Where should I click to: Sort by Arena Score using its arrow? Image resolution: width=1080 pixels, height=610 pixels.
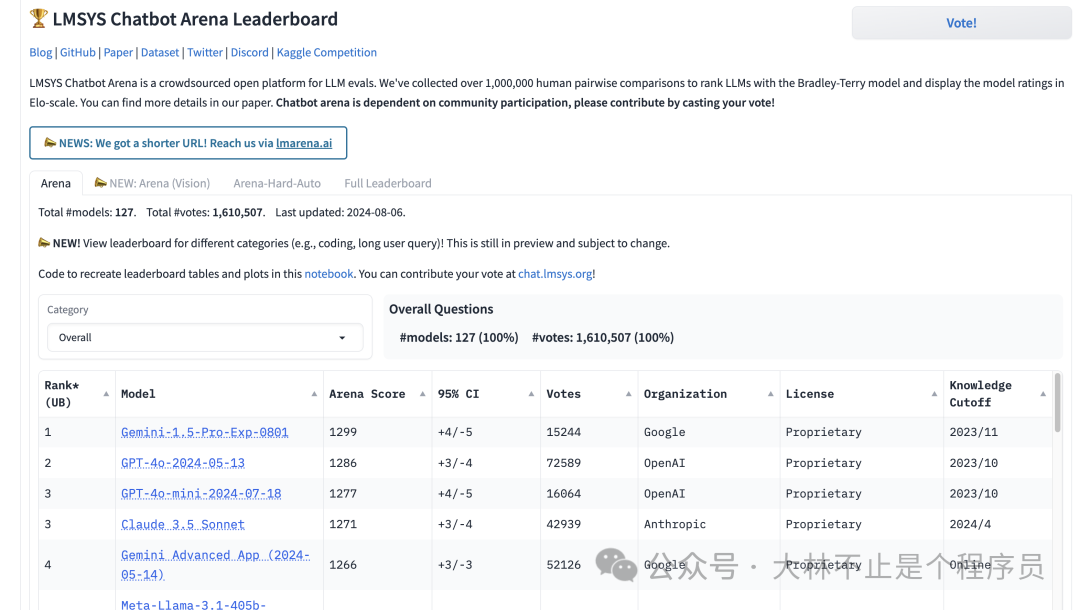click(x=422, y=394)
